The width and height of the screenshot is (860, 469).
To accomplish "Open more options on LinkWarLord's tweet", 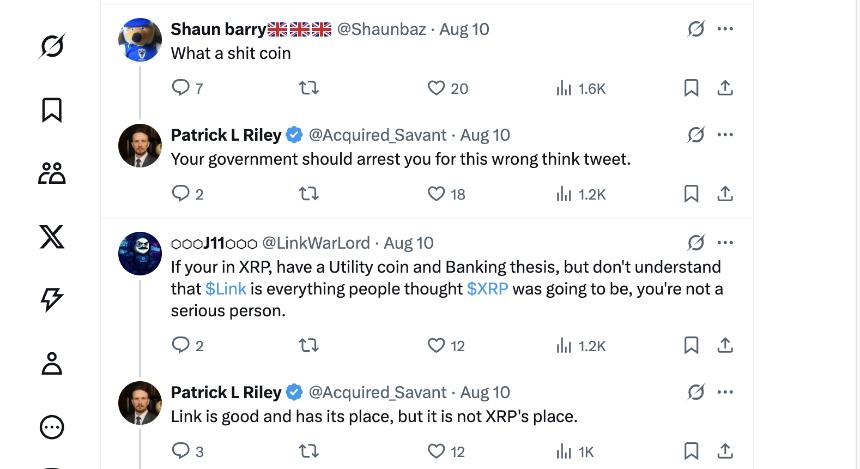I will 726,242.
